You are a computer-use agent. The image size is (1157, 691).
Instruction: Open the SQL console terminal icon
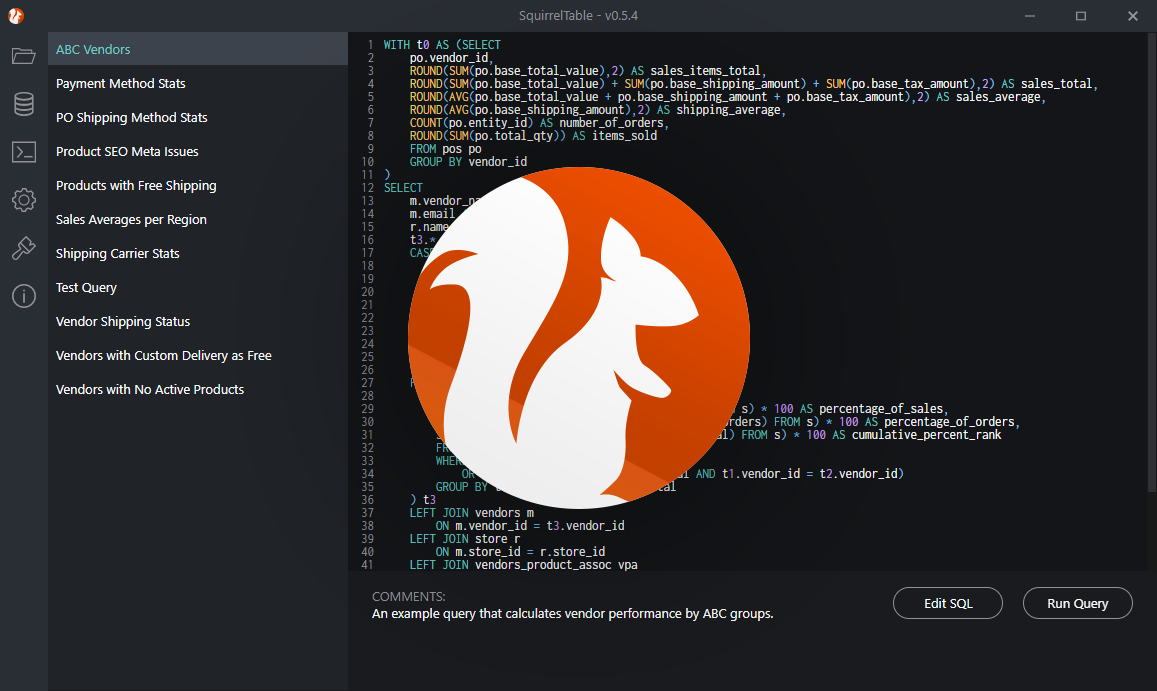pyautogui.click(x=24, y=152)
